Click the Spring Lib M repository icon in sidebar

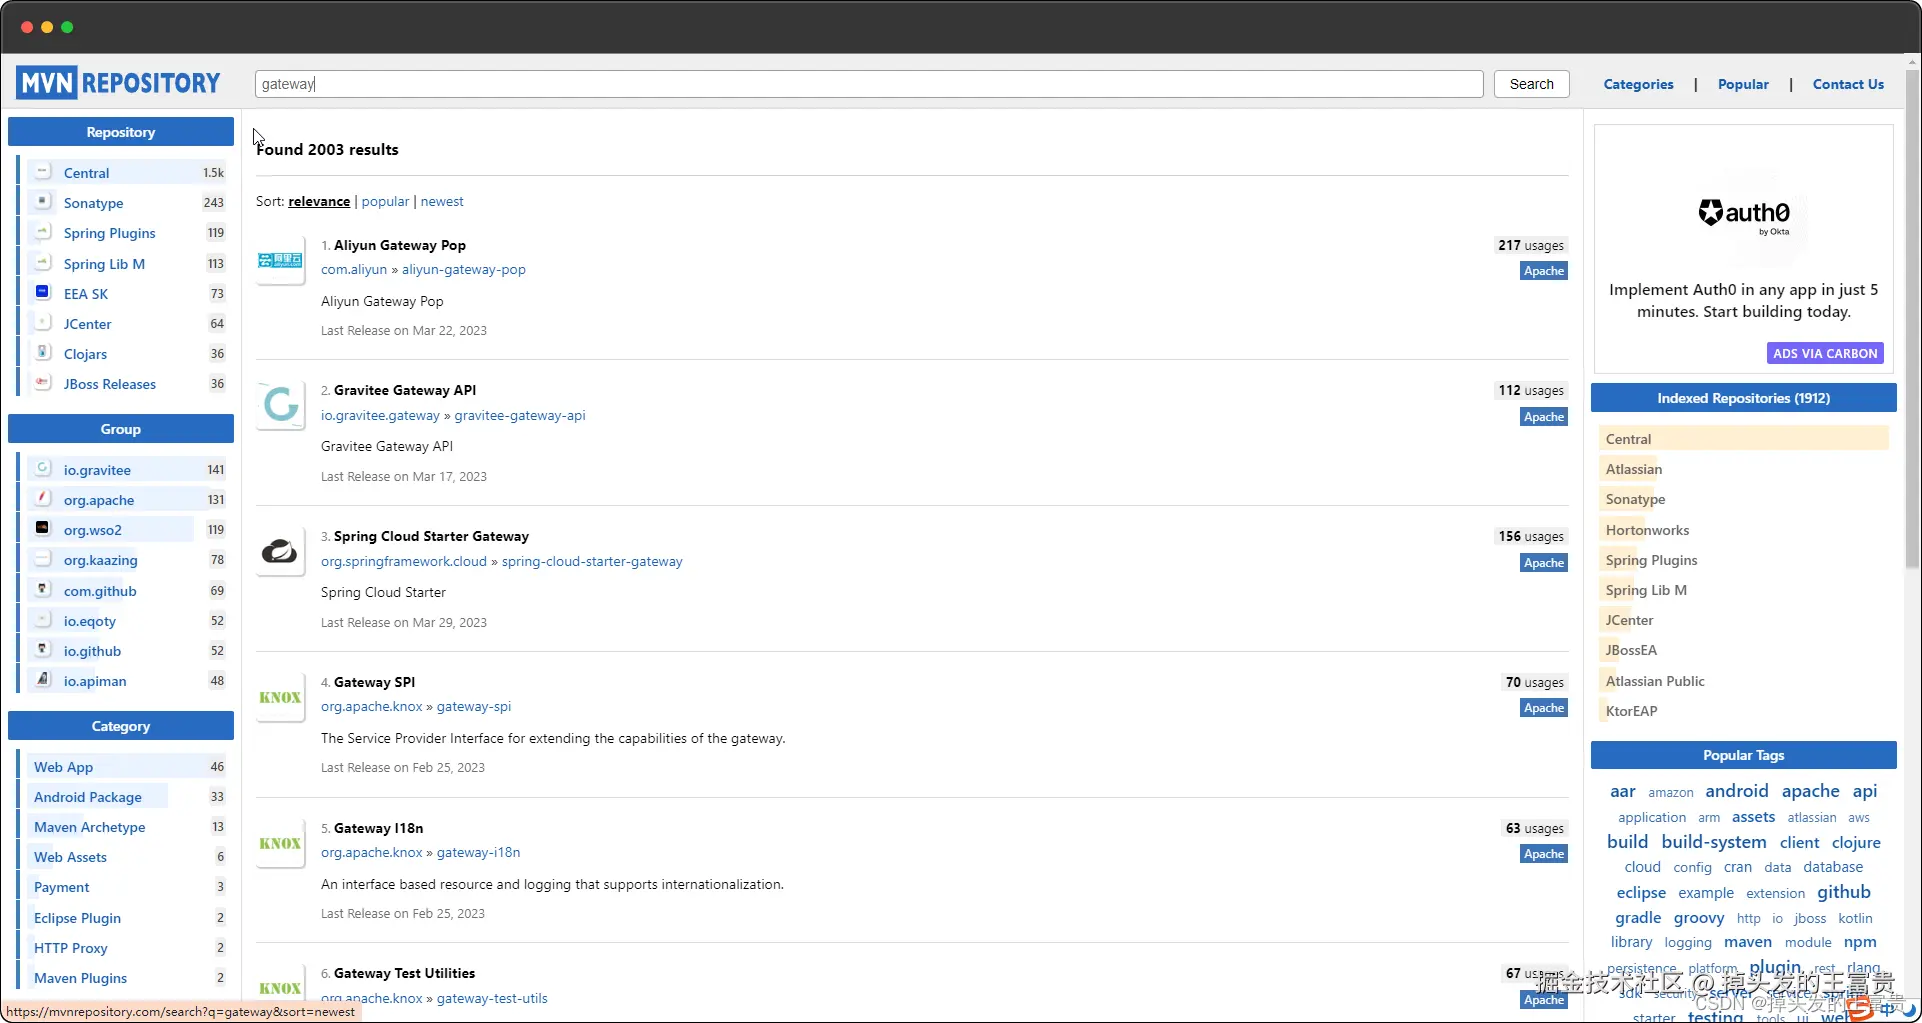[42, 263]
